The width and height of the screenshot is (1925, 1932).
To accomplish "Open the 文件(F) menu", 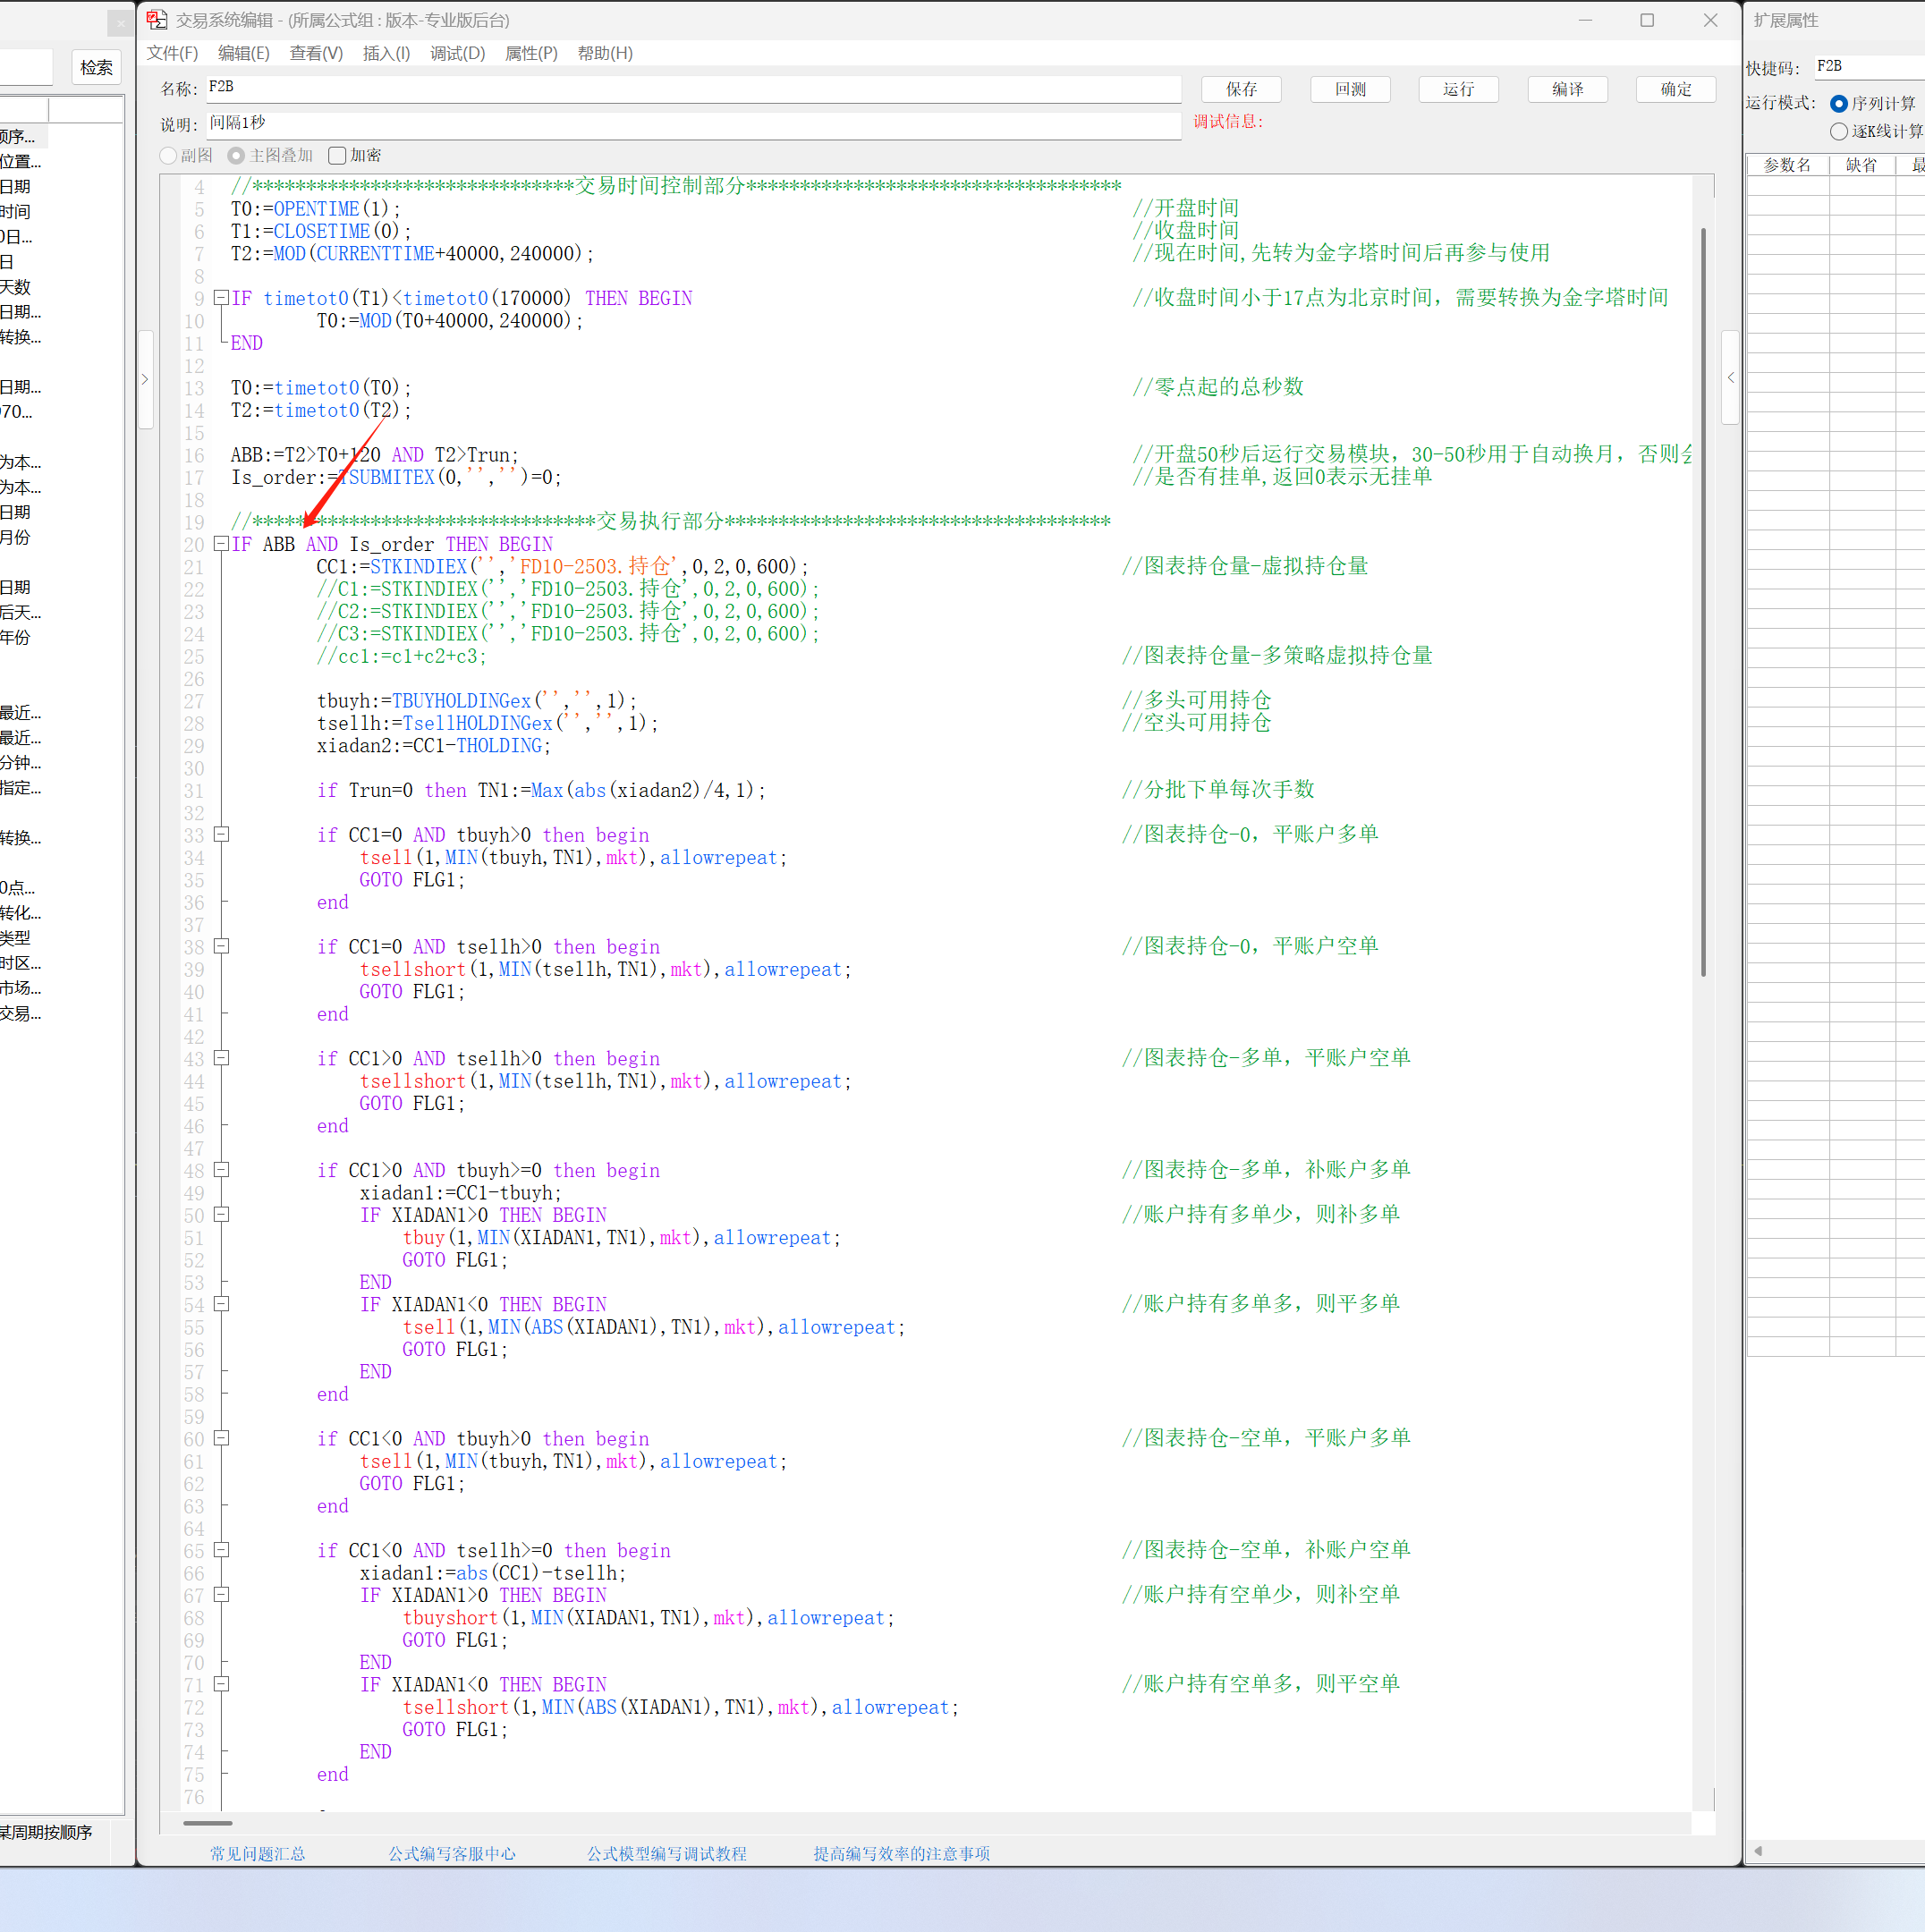I will pos(172,53).
